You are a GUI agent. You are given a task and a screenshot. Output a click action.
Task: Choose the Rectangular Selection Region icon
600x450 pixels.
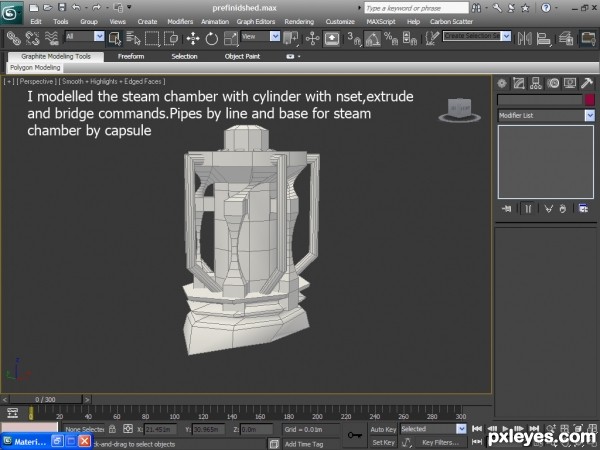[152, 38]
